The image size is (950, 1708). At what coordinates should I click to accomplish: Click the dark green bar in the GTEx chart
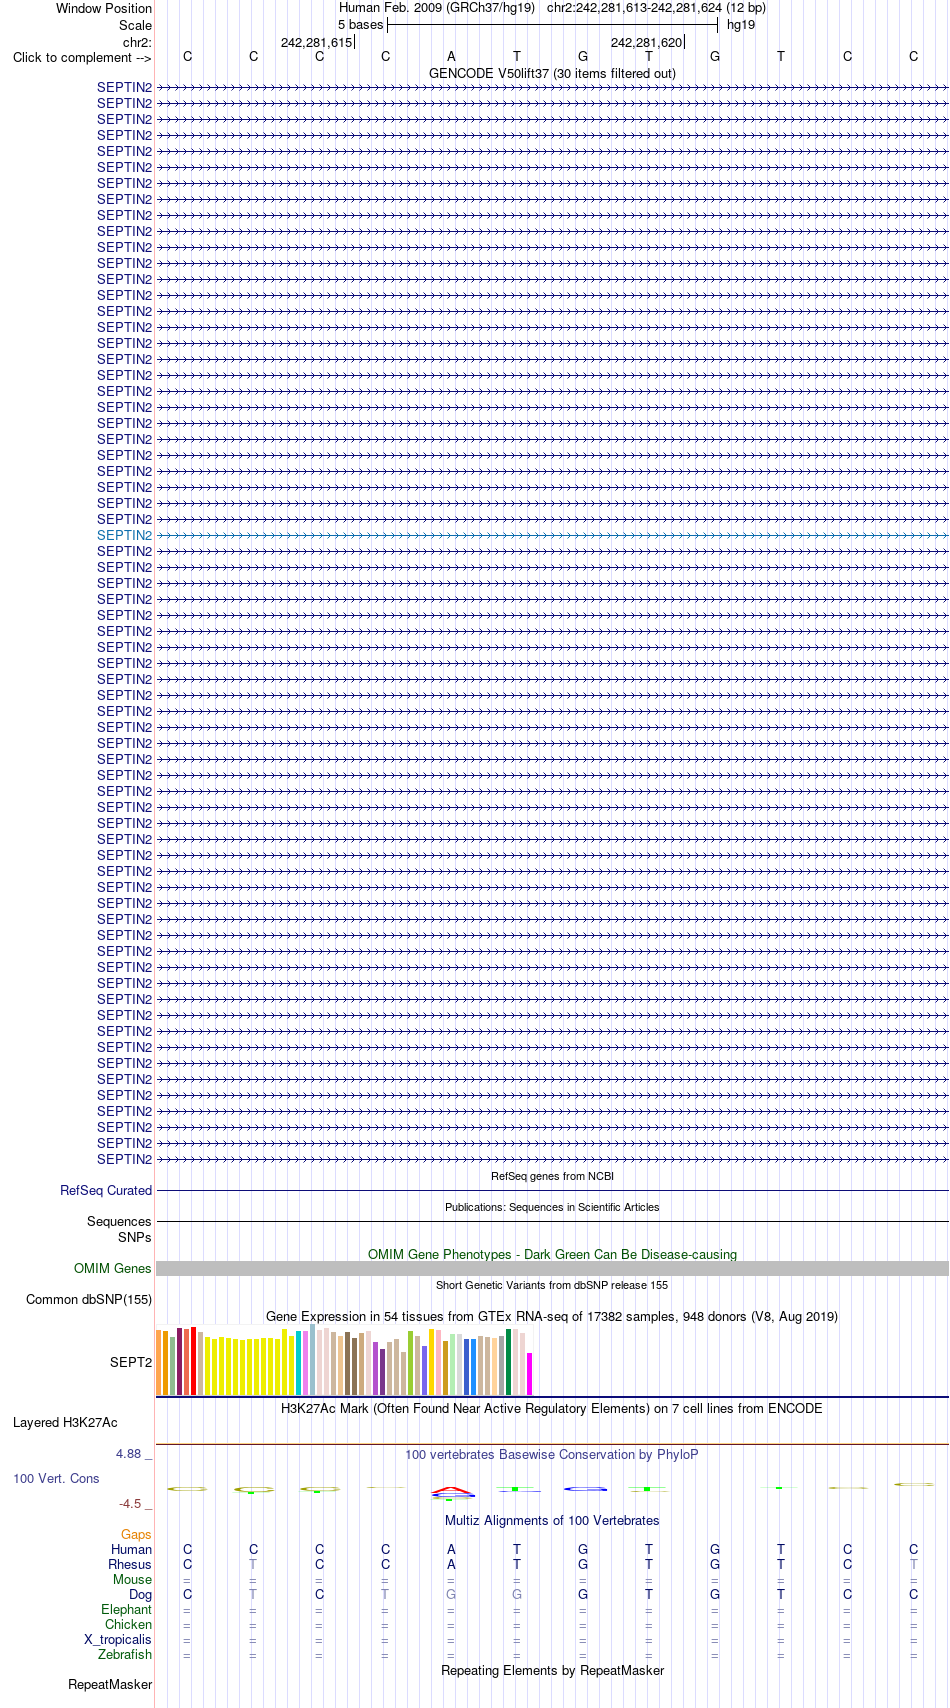pos(509,1362)
